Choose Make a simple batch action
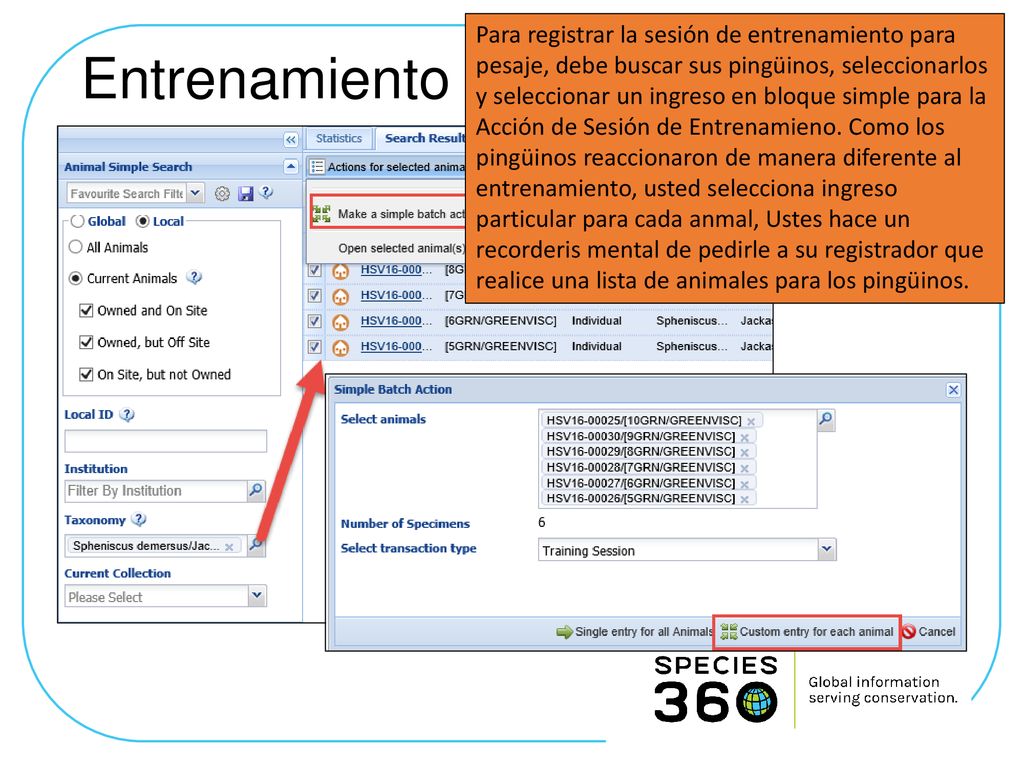 [x=389, y=214]
